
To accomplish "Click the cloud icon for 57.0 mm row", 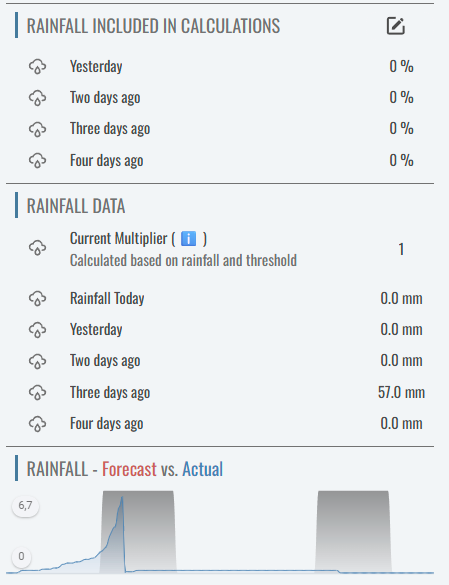I will (x=37, y=392).
